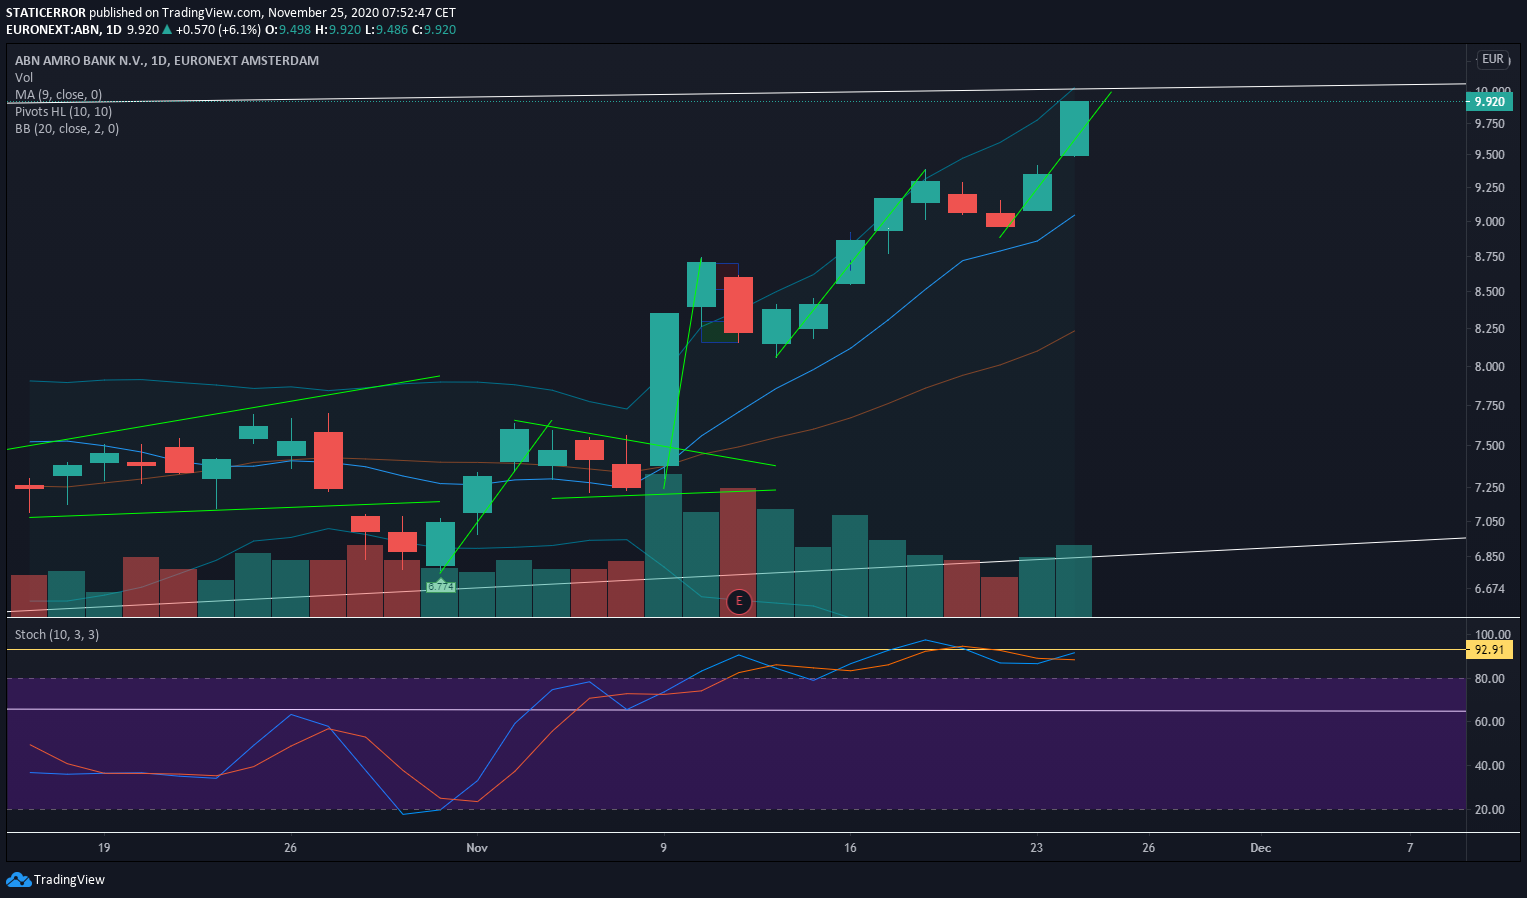1527x898 pixels.
Task: Click the 8.750 price axis label
Action: pos(1490,257)
